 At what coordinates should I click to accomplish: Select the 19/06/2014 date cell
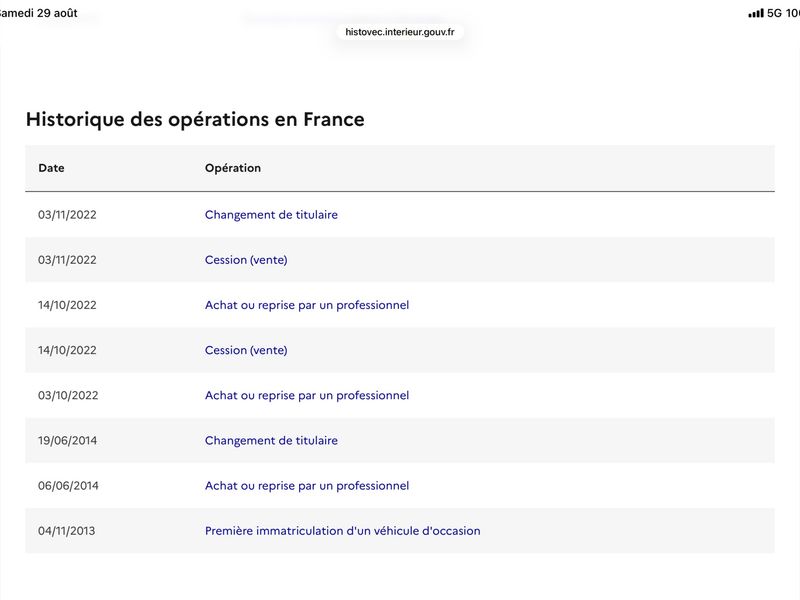coord(67,440)
